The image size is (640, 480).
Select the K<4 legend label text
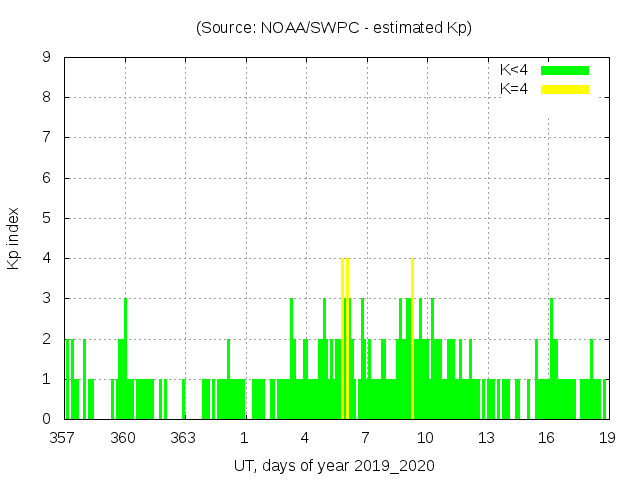pyautogui.click(x=514, y=70)
